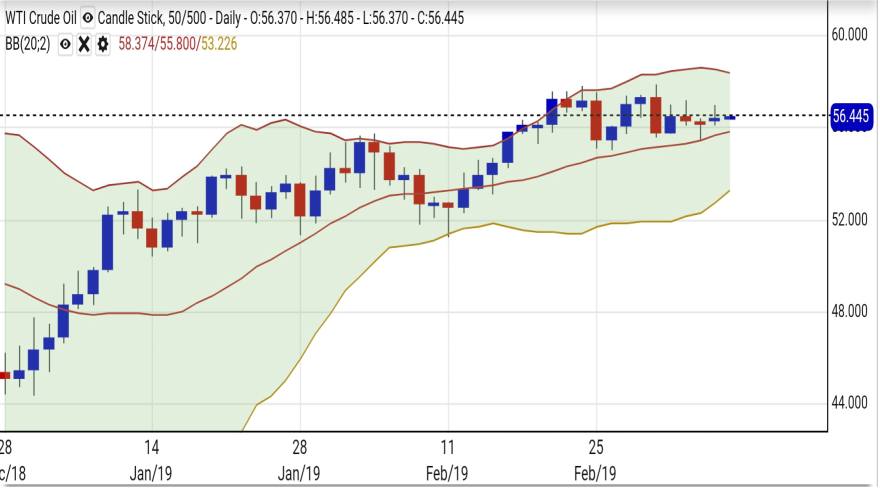Hide the BB(20;2) indicator with eye icon
Screen dimensions: 880x488
point(66,44)
